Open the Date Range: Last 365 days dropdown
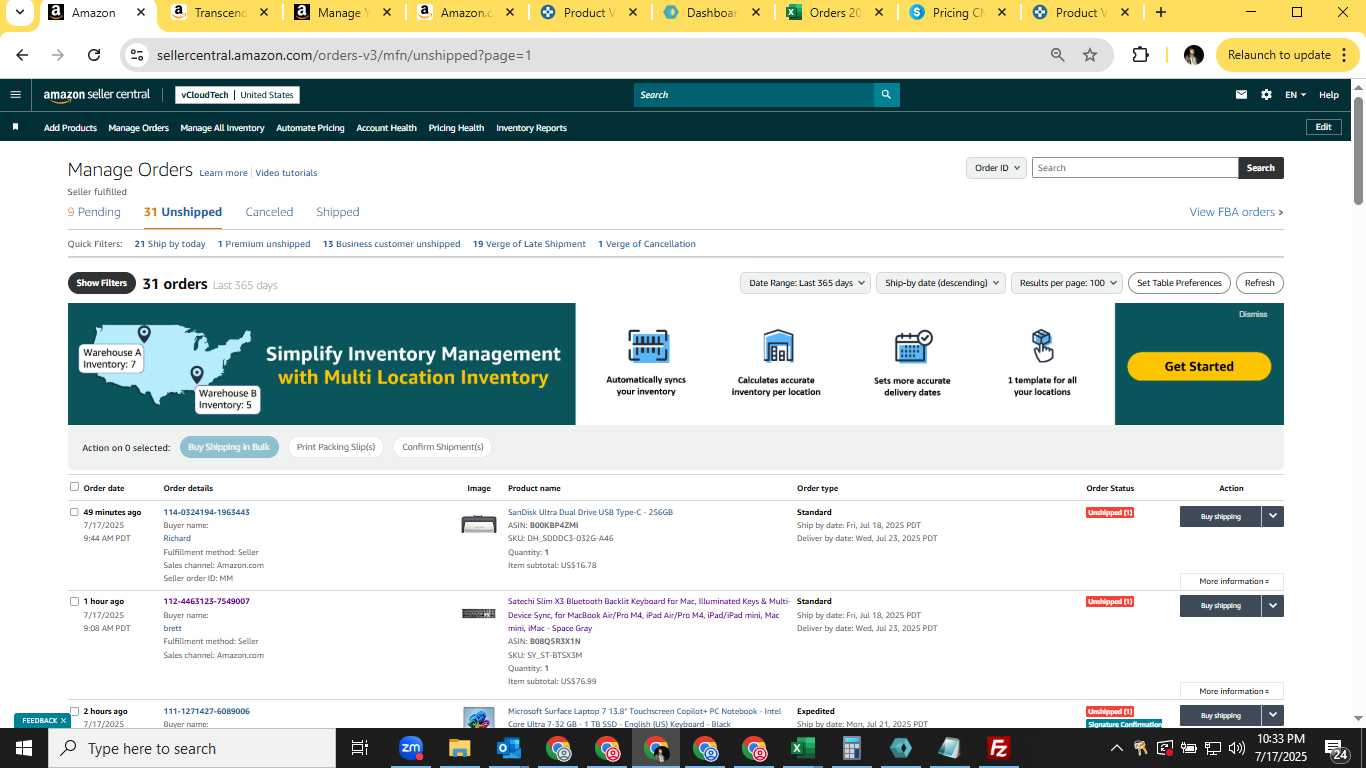1366x768 pixels. click(x=805, y=283)
